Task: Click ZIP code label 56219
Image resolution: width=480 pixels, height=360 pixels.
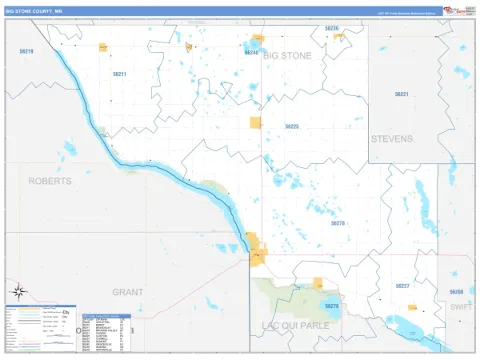Action: tap(26, 51)
